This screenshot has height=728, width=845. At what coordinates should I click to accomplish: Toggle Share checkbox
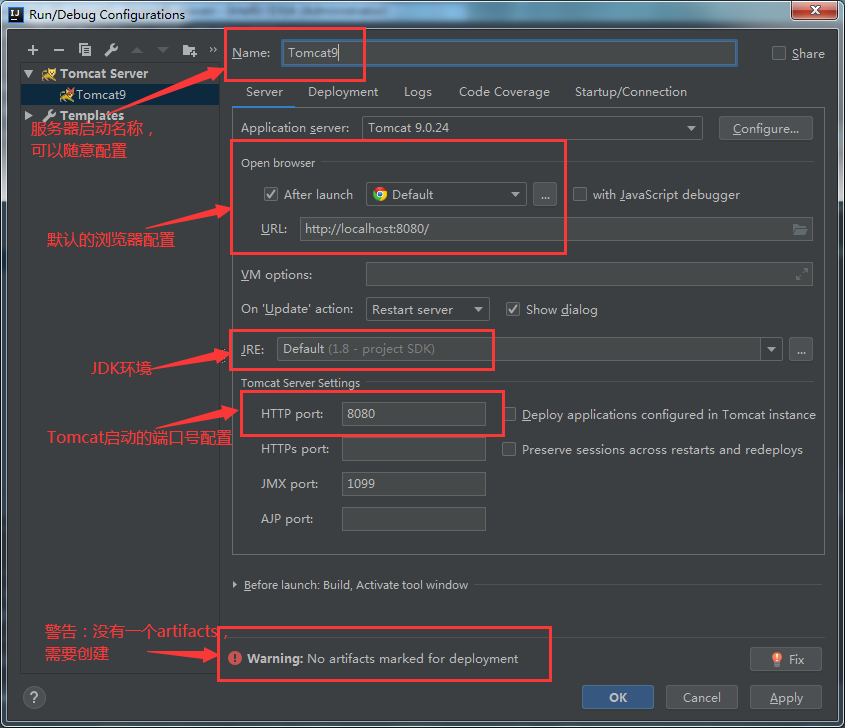[778, 53]
